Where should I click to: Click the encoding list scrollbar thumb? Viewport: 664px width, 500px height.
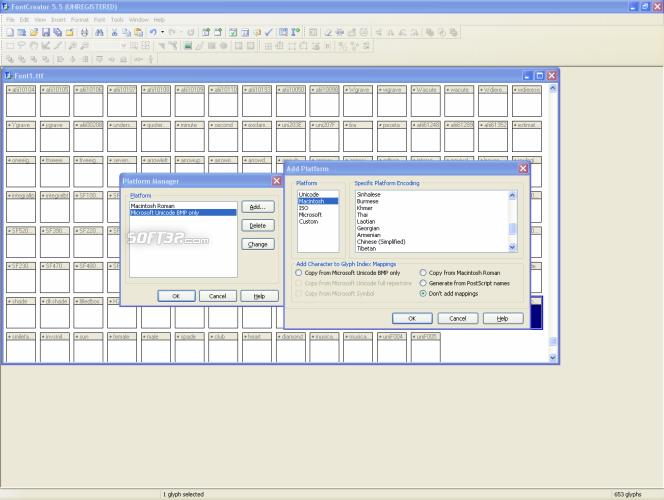click(x=512, y=228)
